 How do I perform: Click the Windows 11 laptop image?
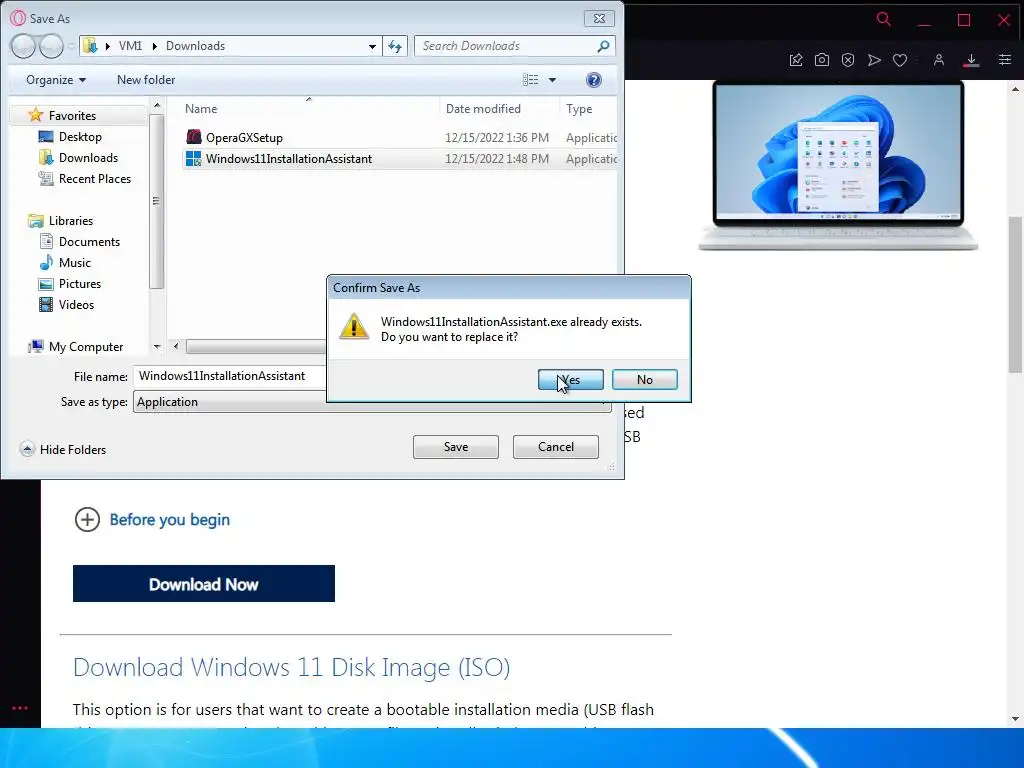[x=839, y=166]
